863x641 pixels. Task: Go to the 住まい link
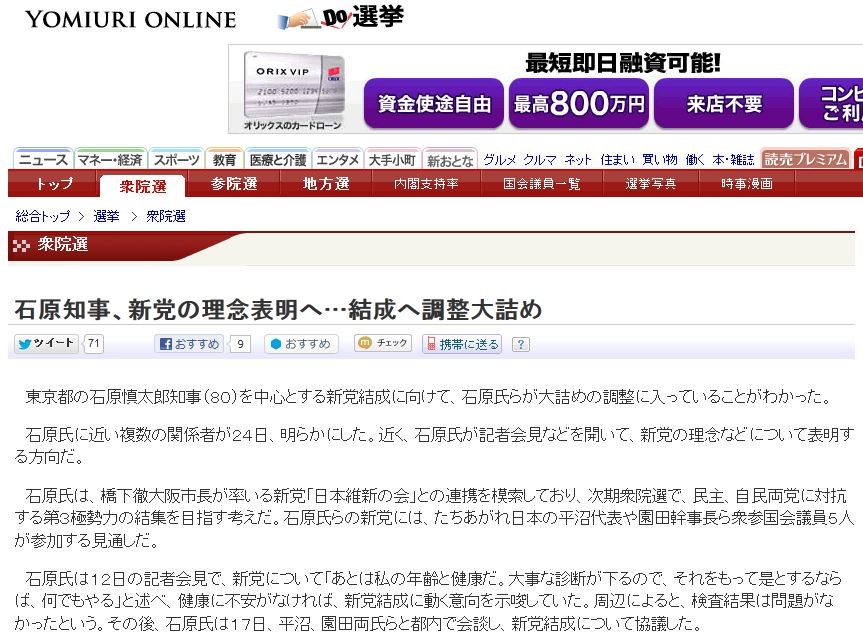pyautogui.click(x=618, y=160)
